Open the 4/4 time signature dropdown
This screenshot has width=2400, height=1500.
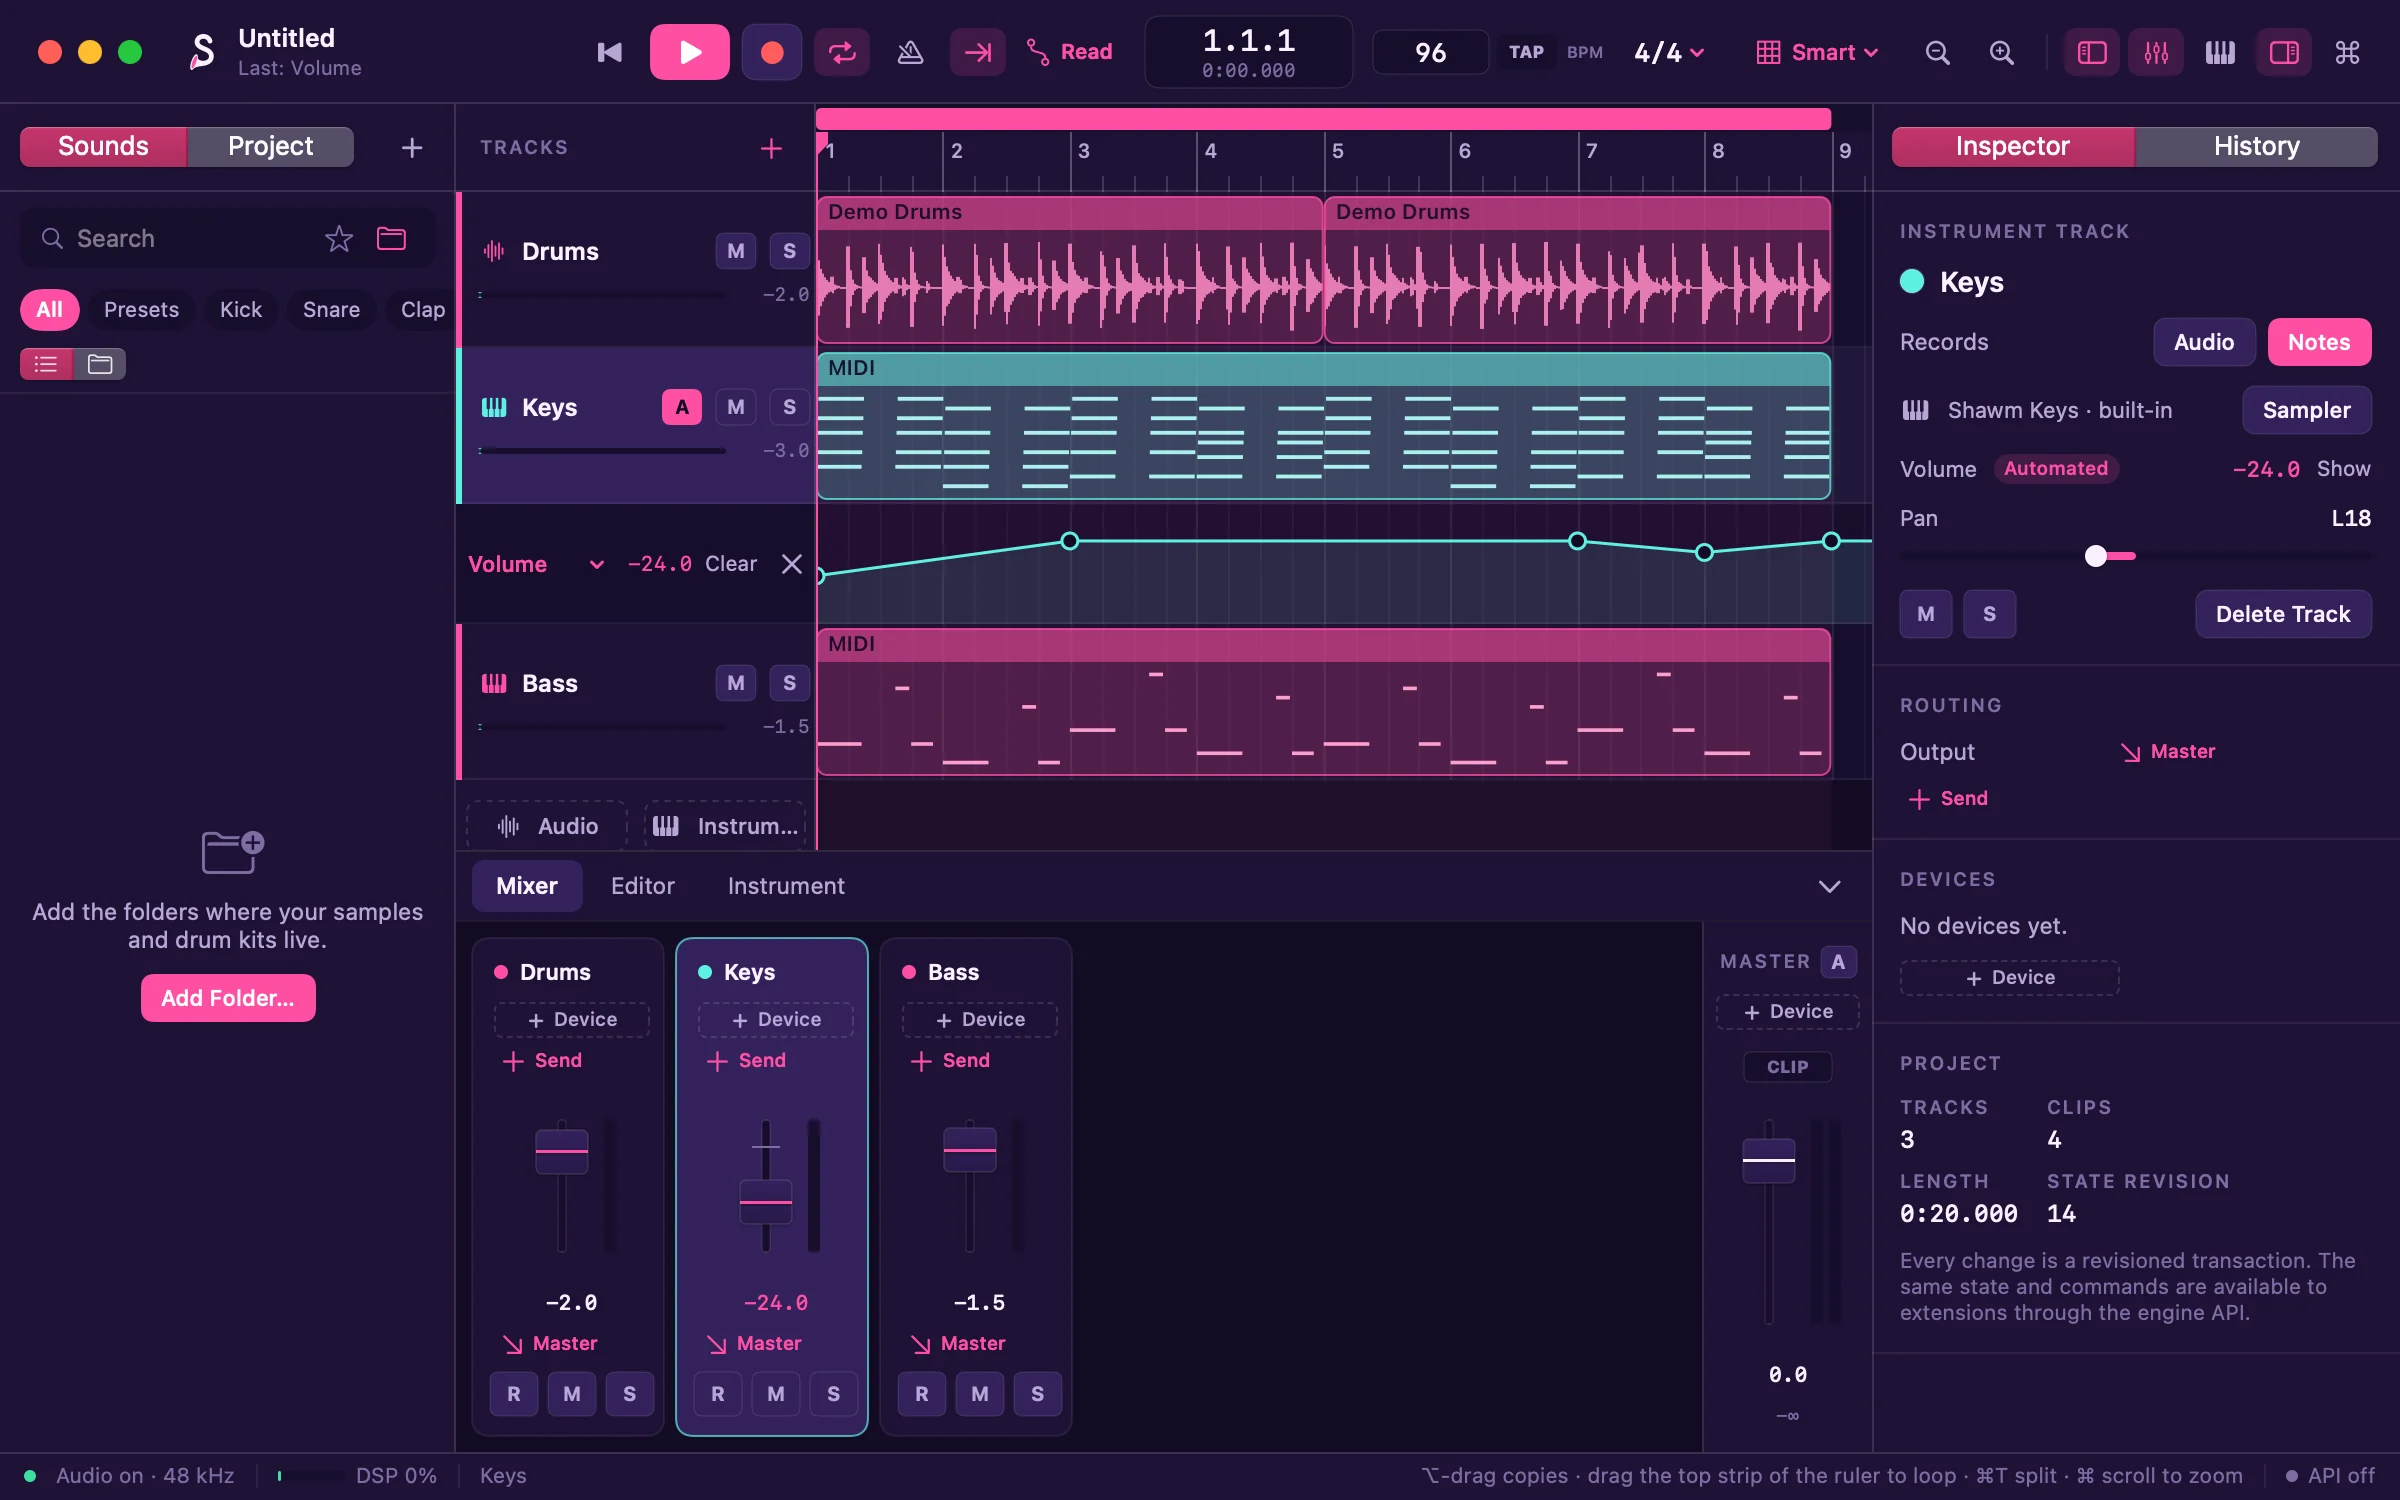point(1669,52)
